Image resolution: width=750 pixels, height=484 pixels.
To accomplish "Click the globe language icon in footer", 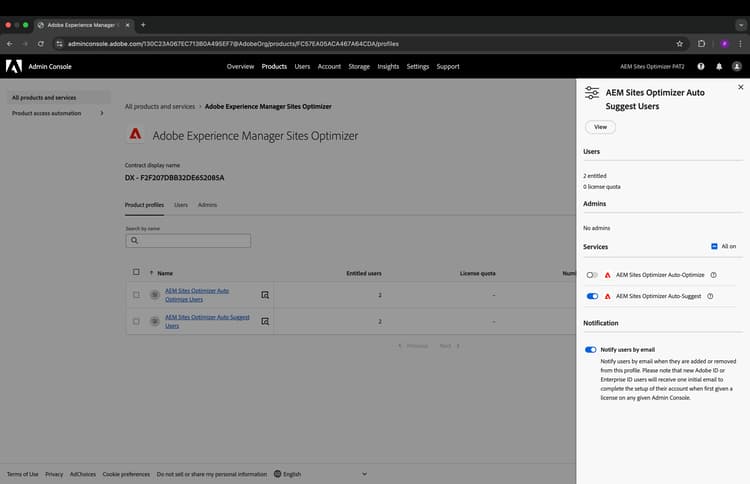I will (277, 474).
